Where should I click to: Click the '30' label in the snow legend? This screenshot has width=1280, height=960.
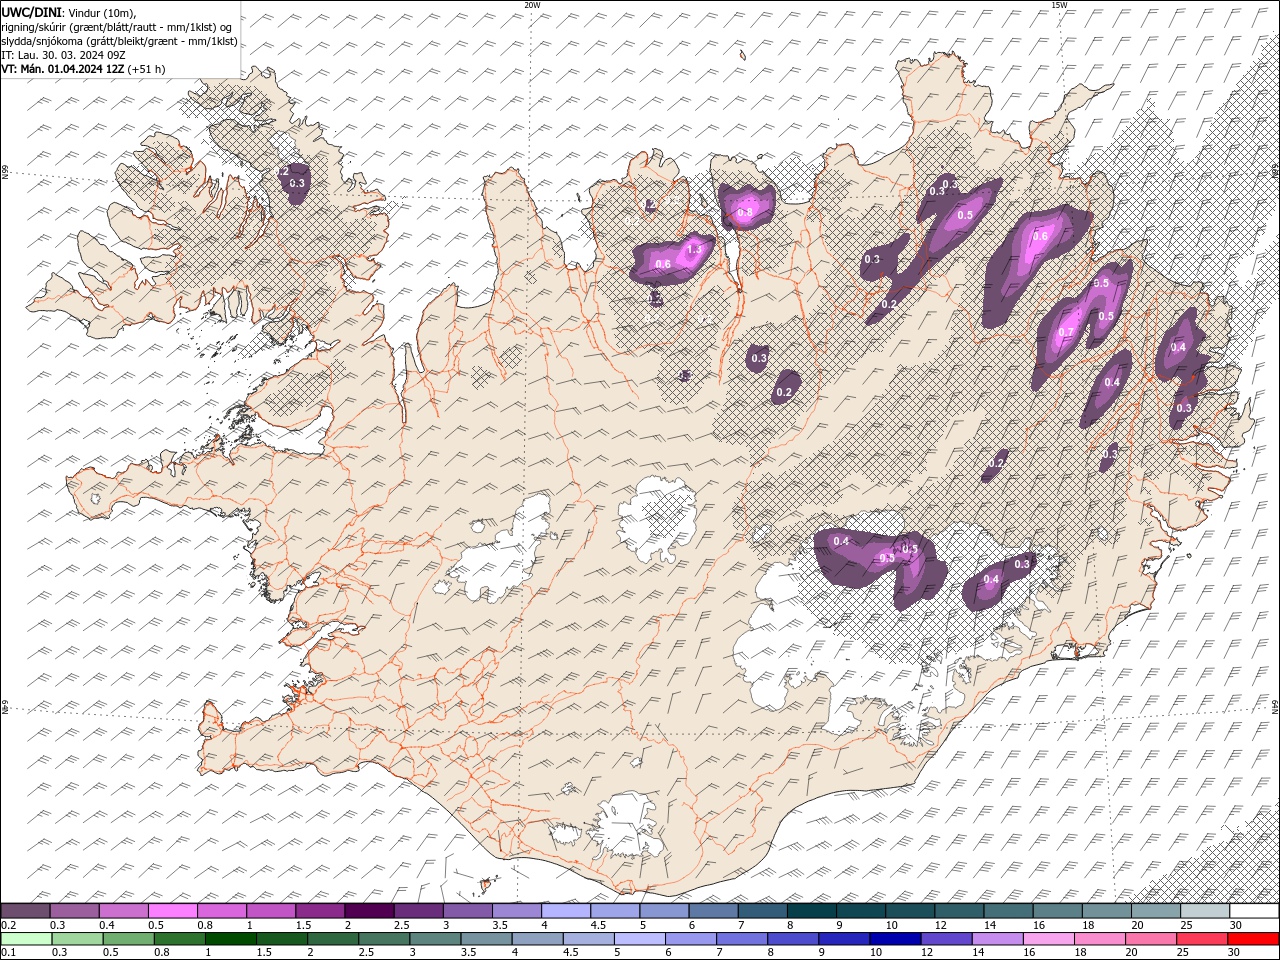point(1236,925)
